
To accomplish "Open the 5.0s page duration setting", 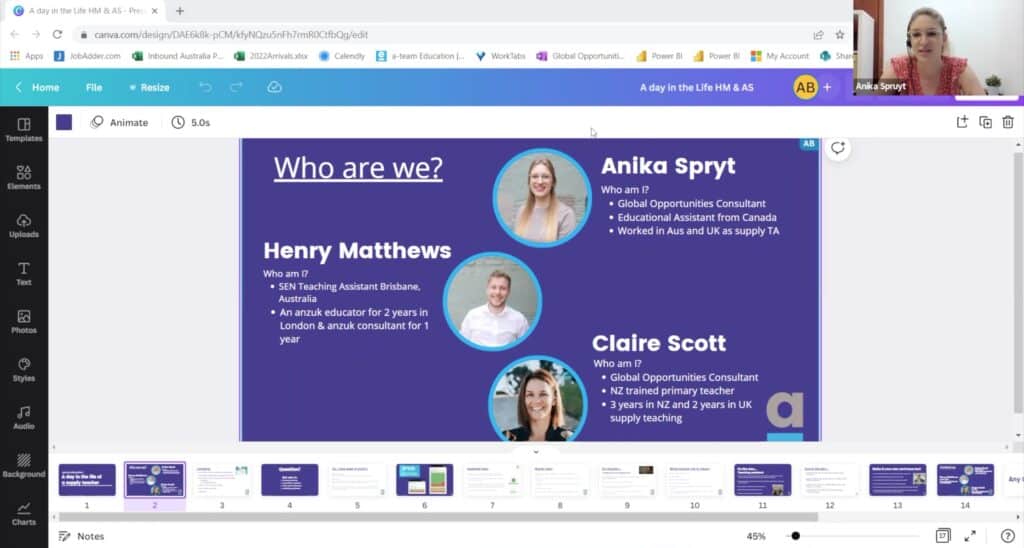I will 191,122.
